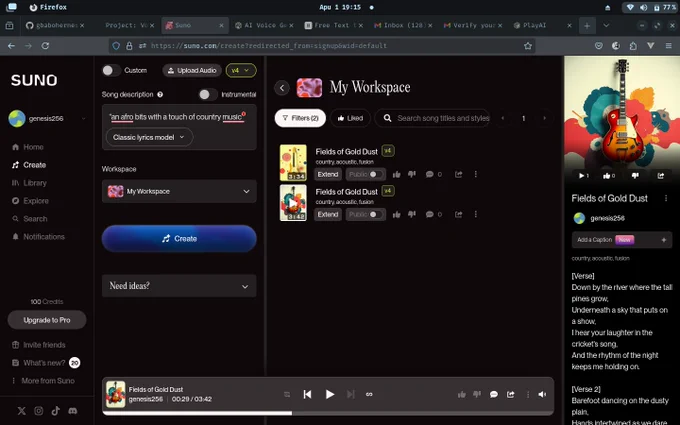Like the second Fields of Gold Dust song
The image size is (680, 425).
point(396,214)
